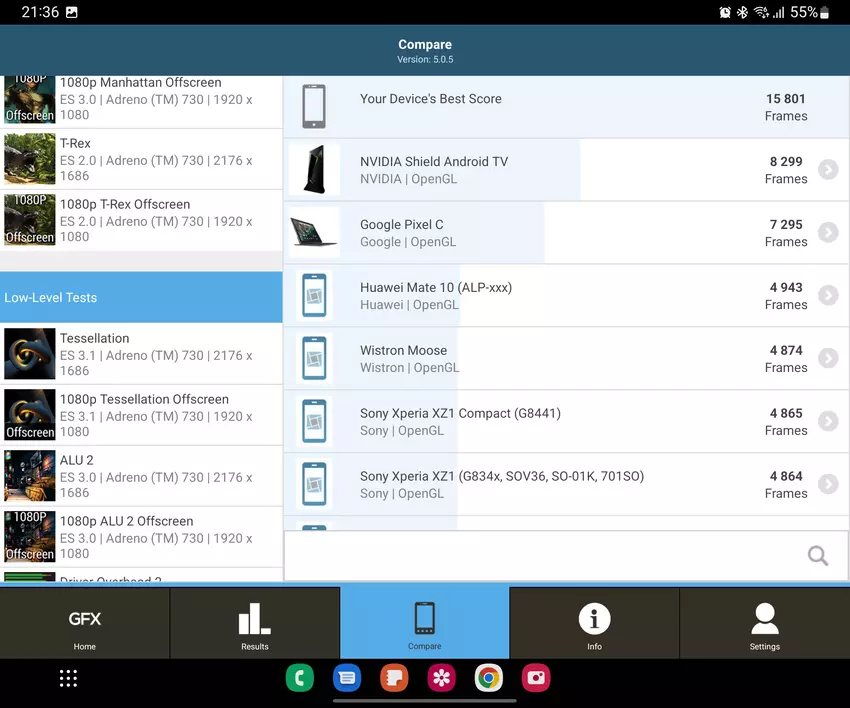This screenshot has height=708, width=850.
Task: Expand NVIDIA Shield Android TV details arrow
Action: click(x=827, y=170)
